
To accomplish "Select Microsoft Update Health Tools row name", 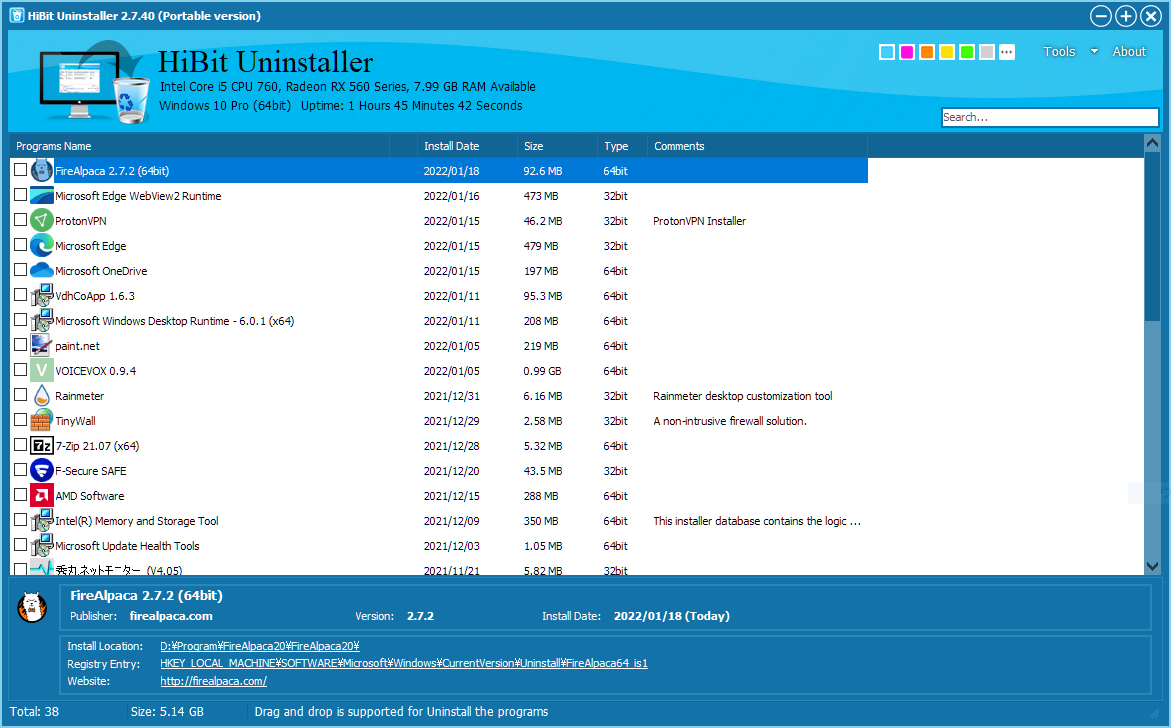I will click(127, 546).
